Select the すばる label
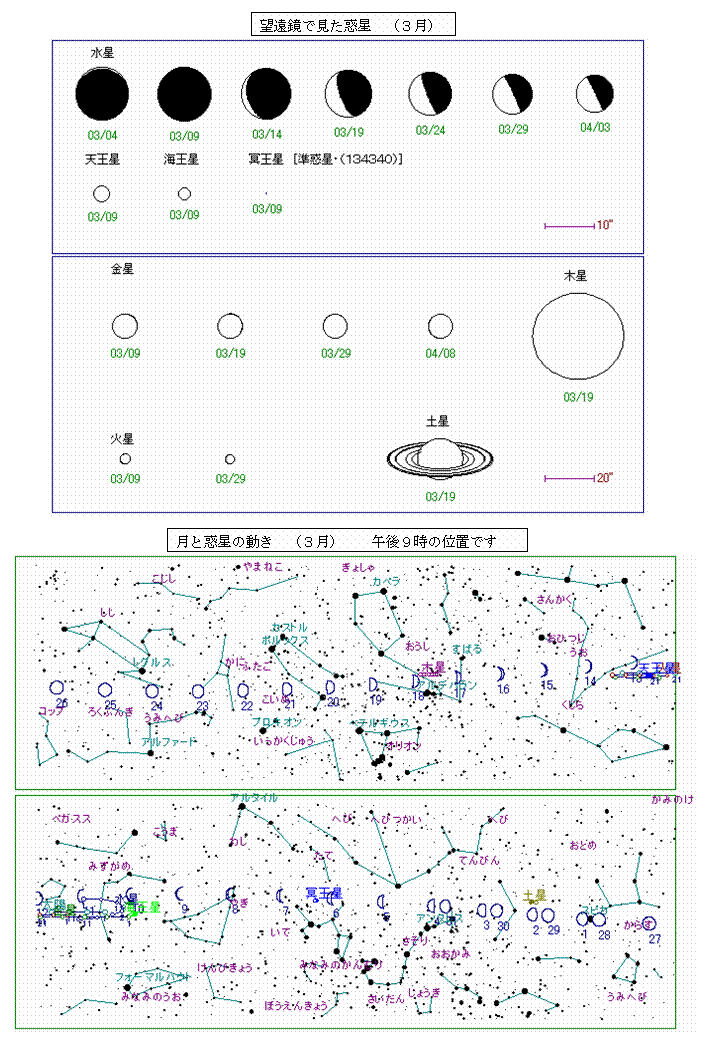The image size is (708, 1044). (467, 649)
